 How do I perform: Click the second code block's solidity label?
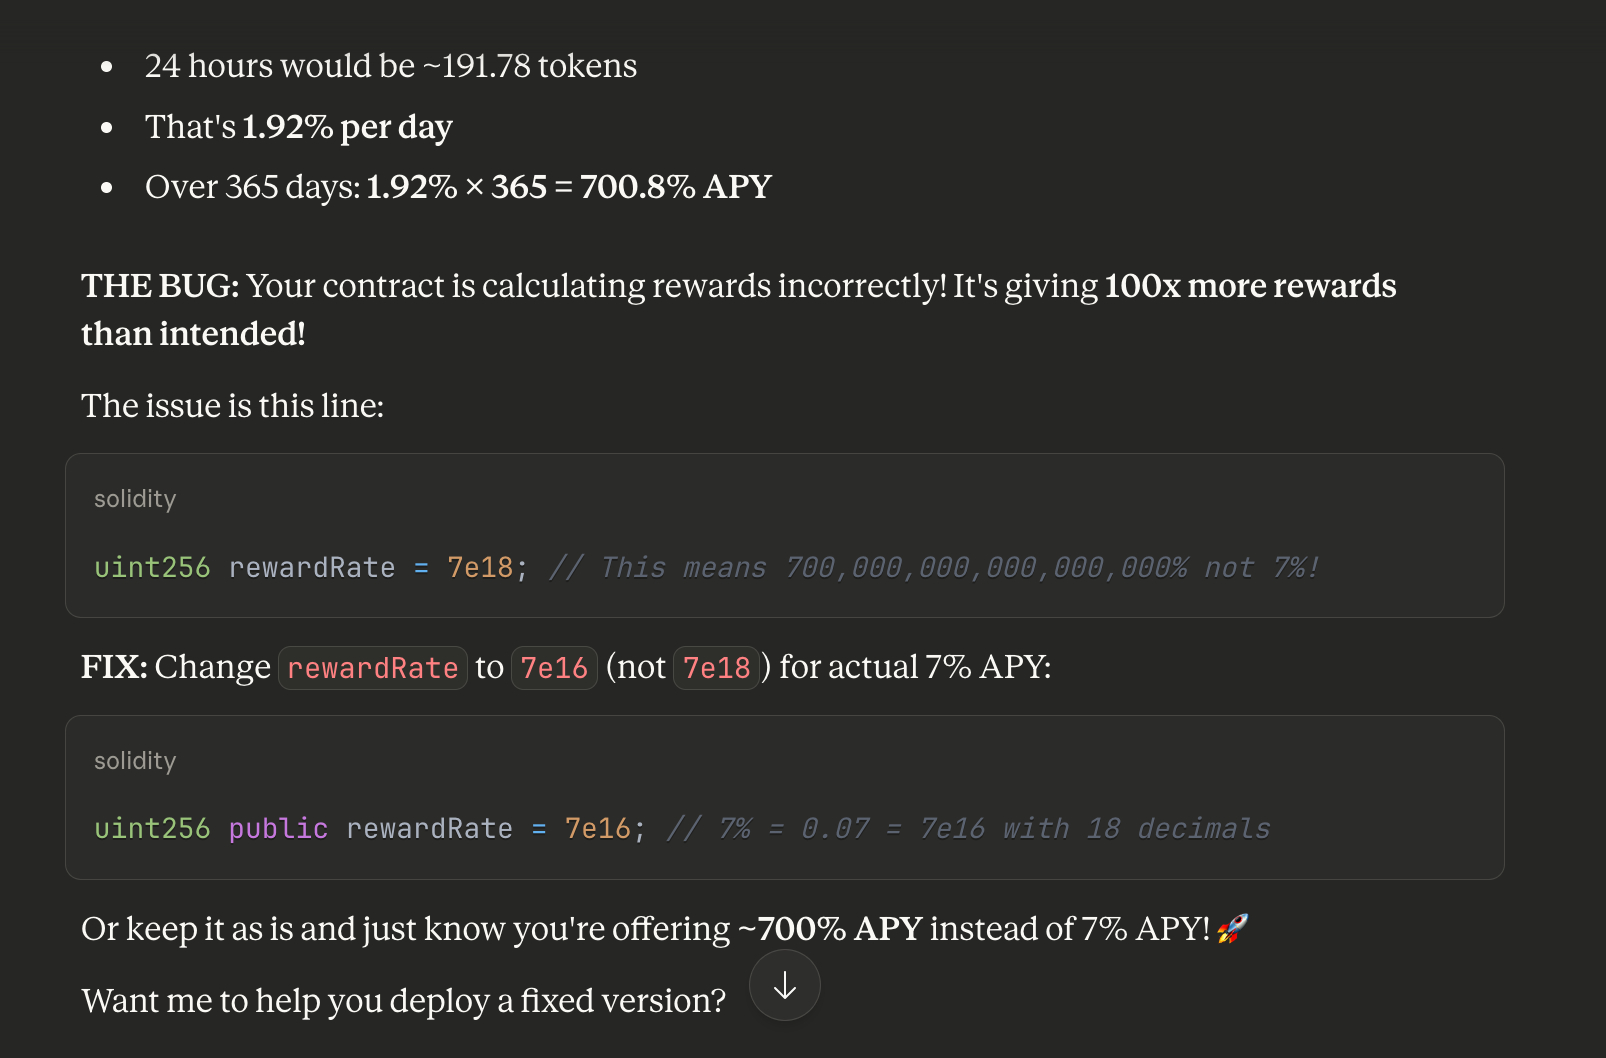(135, 761)
